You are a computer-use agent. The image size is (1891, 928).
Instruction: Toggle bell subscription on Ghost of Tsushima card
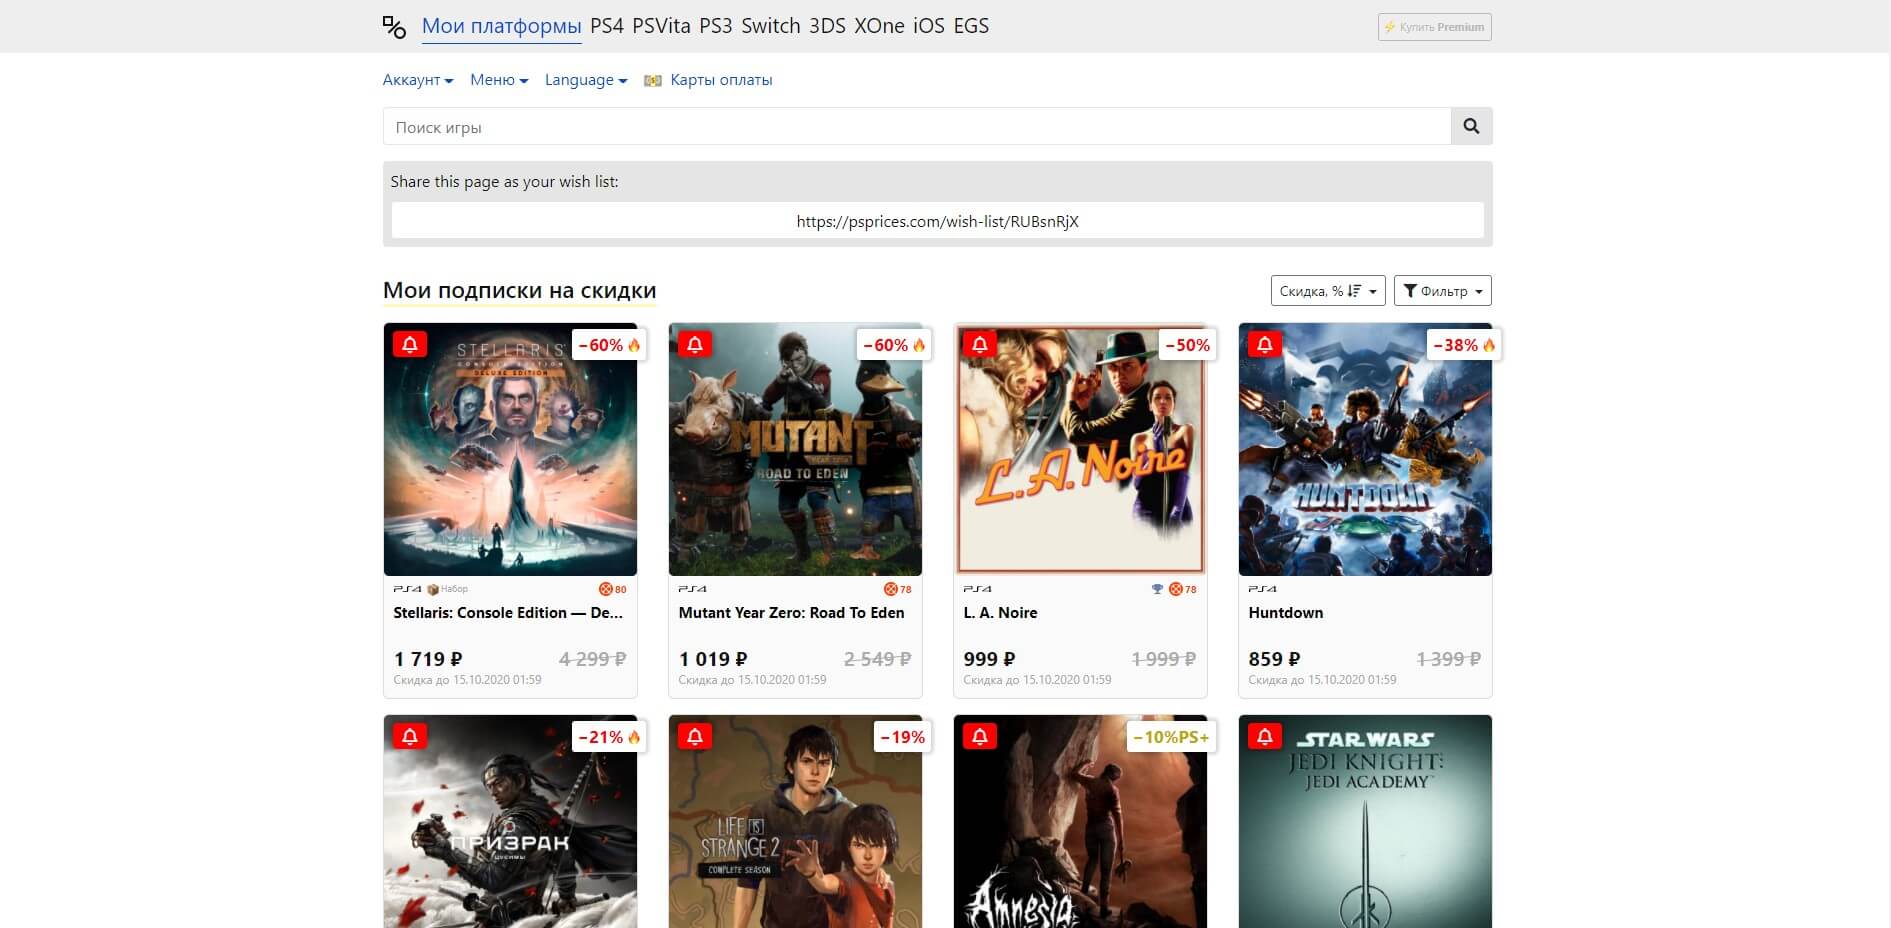click(x=410, y=736)
